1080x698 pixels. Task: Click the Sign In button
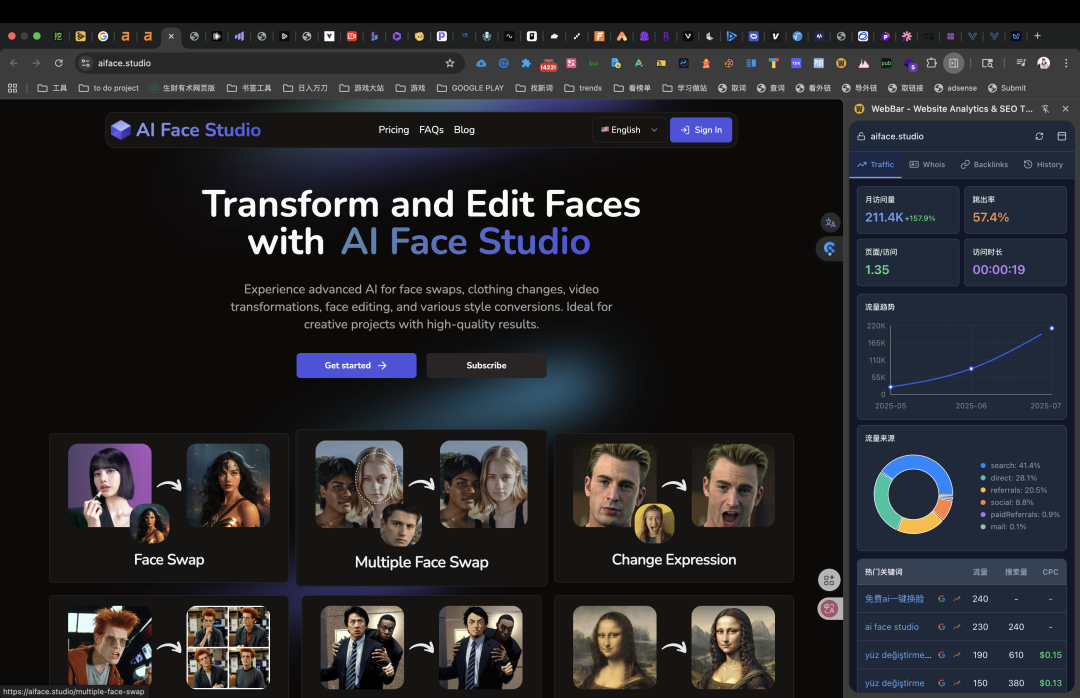point(700,130)
